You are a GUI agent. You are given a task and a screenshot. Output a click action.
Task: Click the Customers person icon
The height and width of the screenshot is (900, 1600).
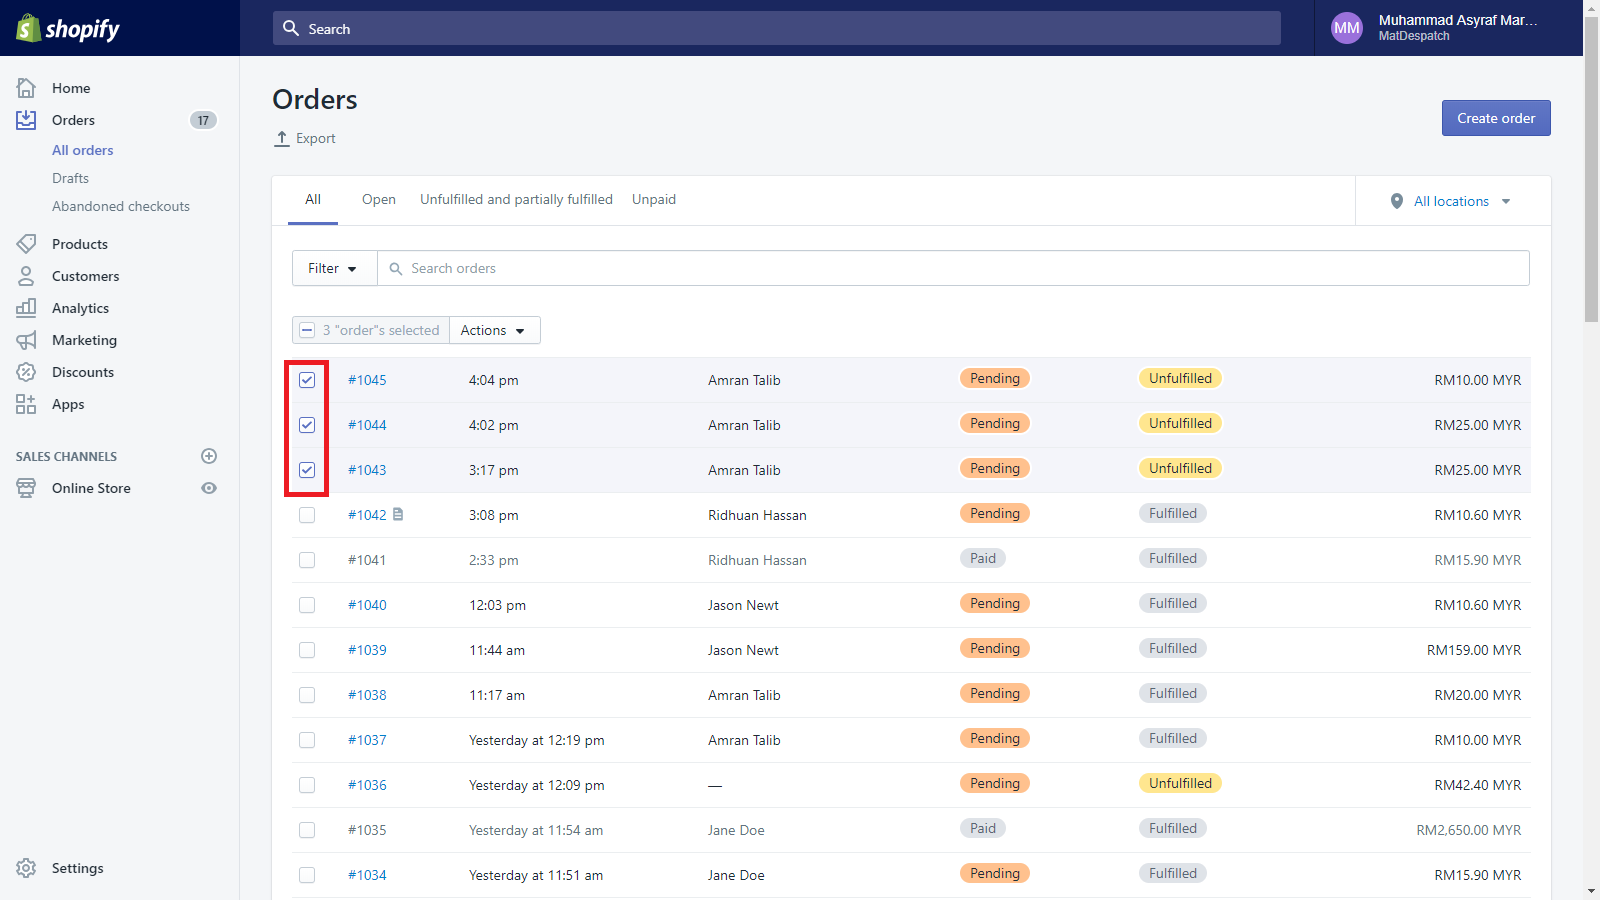[x=26, y=276]
